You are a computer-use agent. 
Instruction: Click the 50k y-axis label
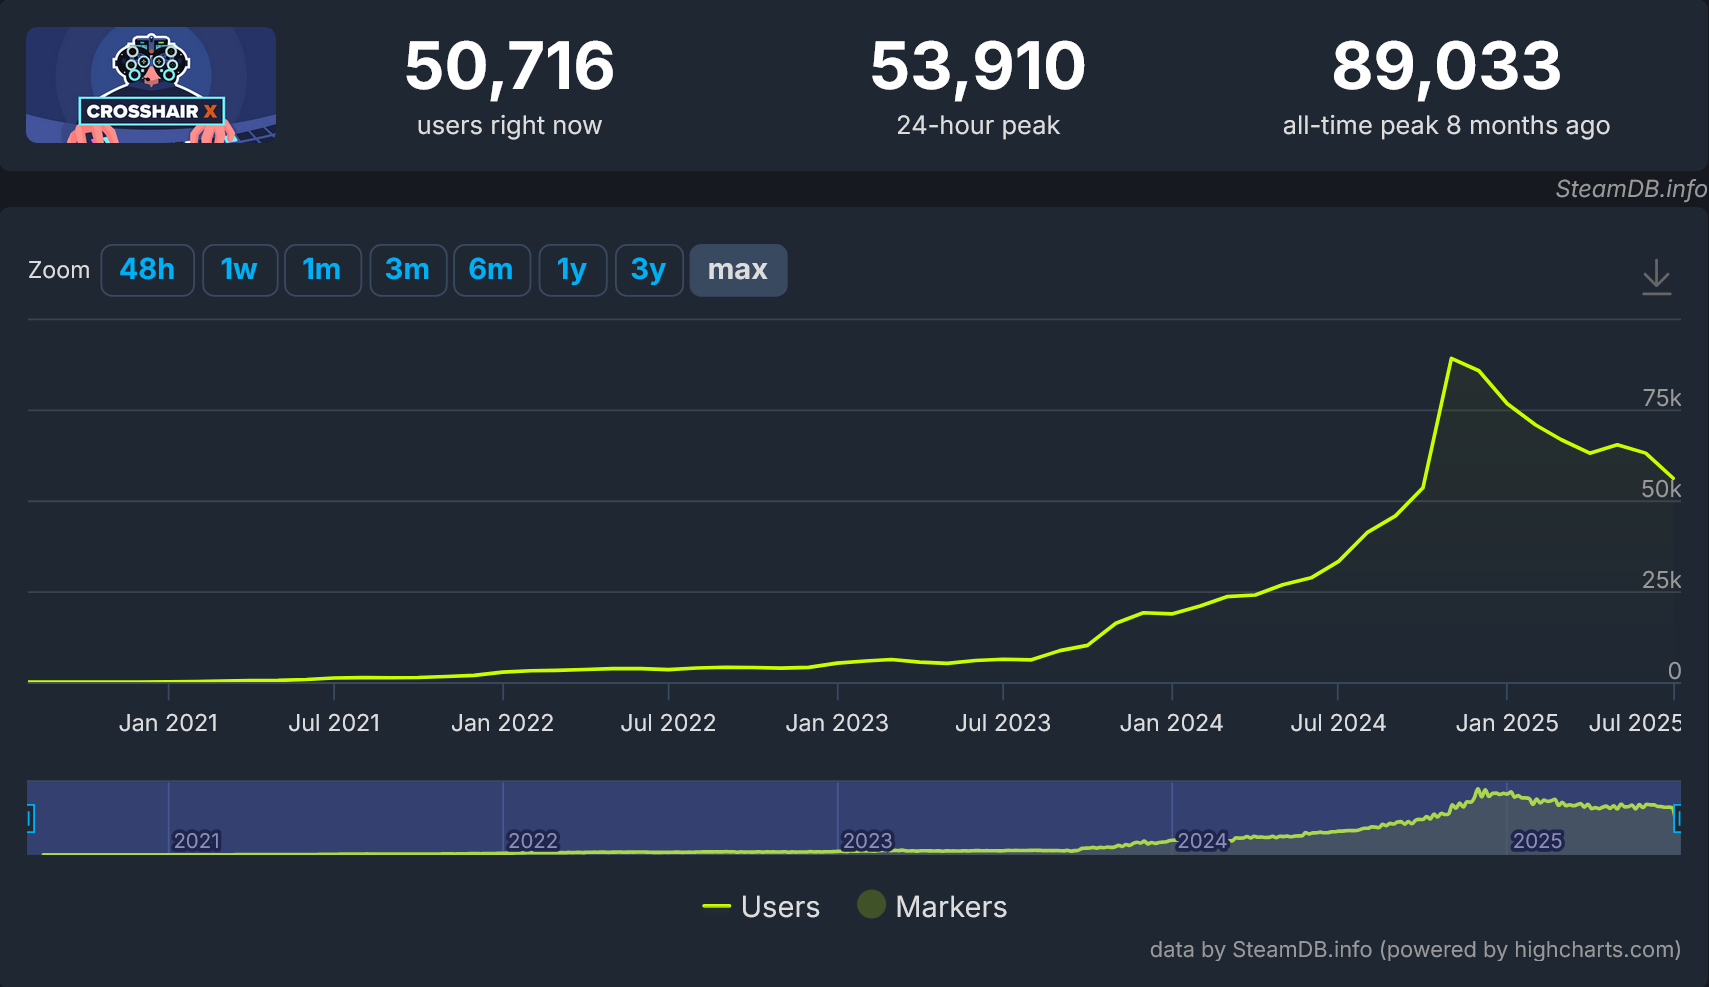[x=1661, y=489]
